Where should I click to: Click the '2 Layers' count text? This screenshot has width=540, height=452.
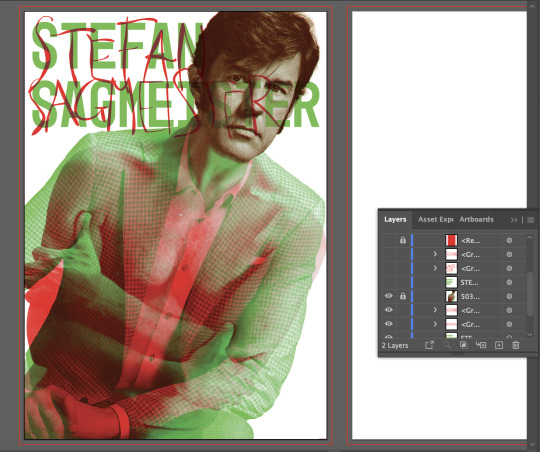coord(395,345)
